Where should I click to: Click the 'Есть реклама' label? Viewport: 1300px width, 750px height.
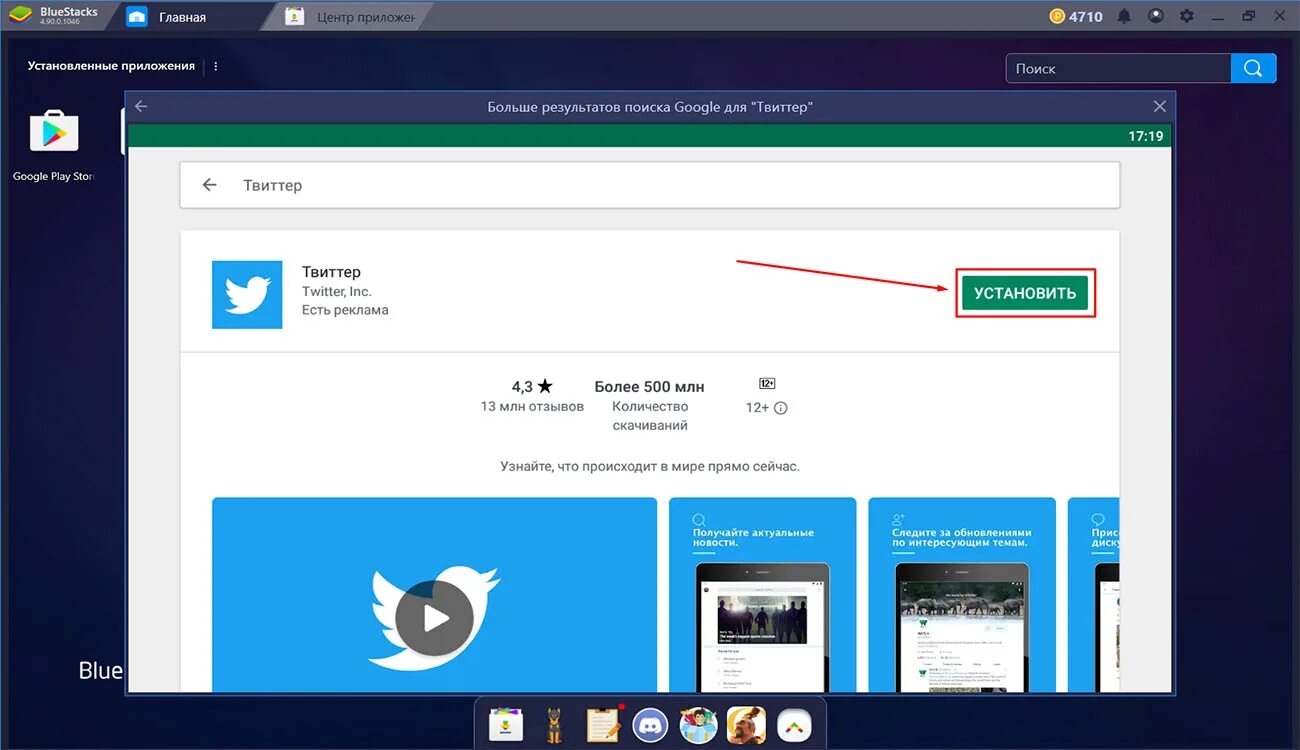click(x=345, y=310)
